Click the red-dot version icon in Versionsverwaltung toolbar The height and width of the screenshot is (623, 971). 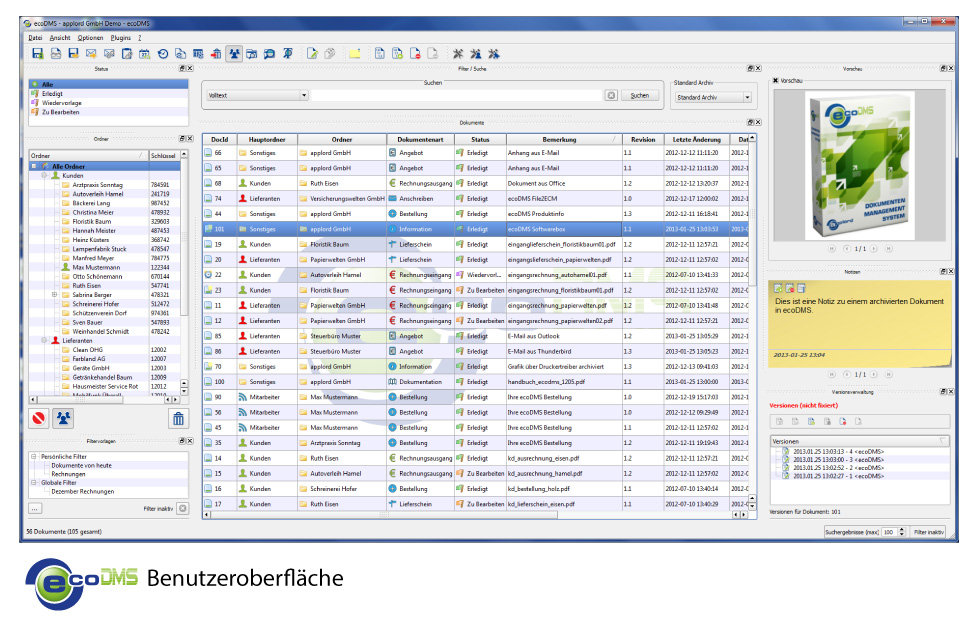coord(843,422)
